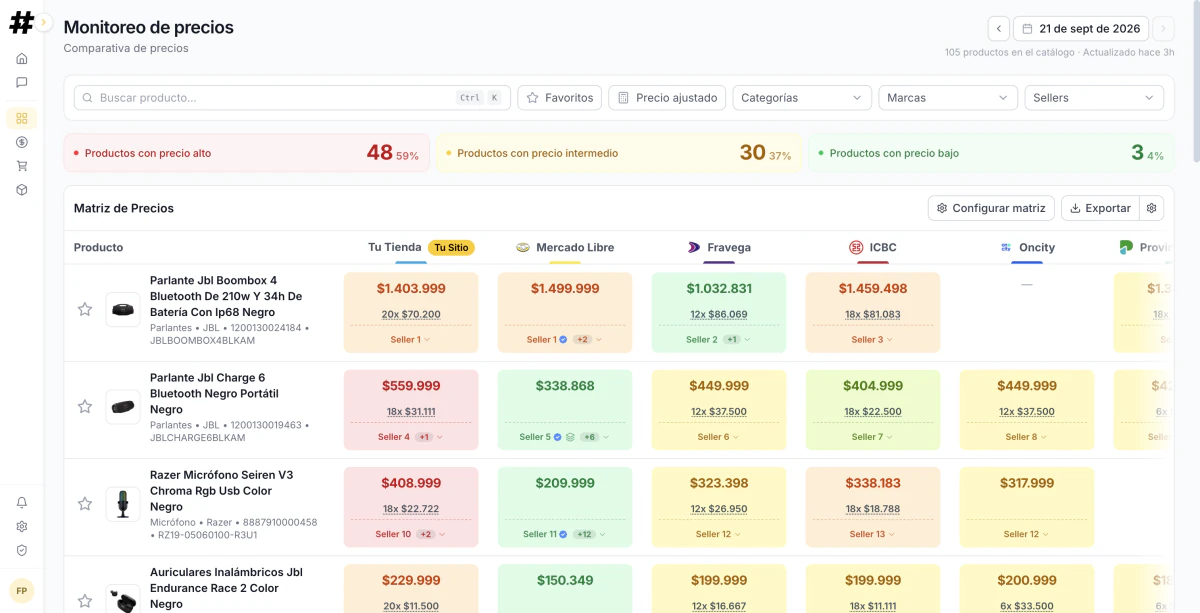The height and width of the screenshot is (613, 1200).
Task: Open Jbl Boombox 4 product thumbnail
Action: (123, 309)
